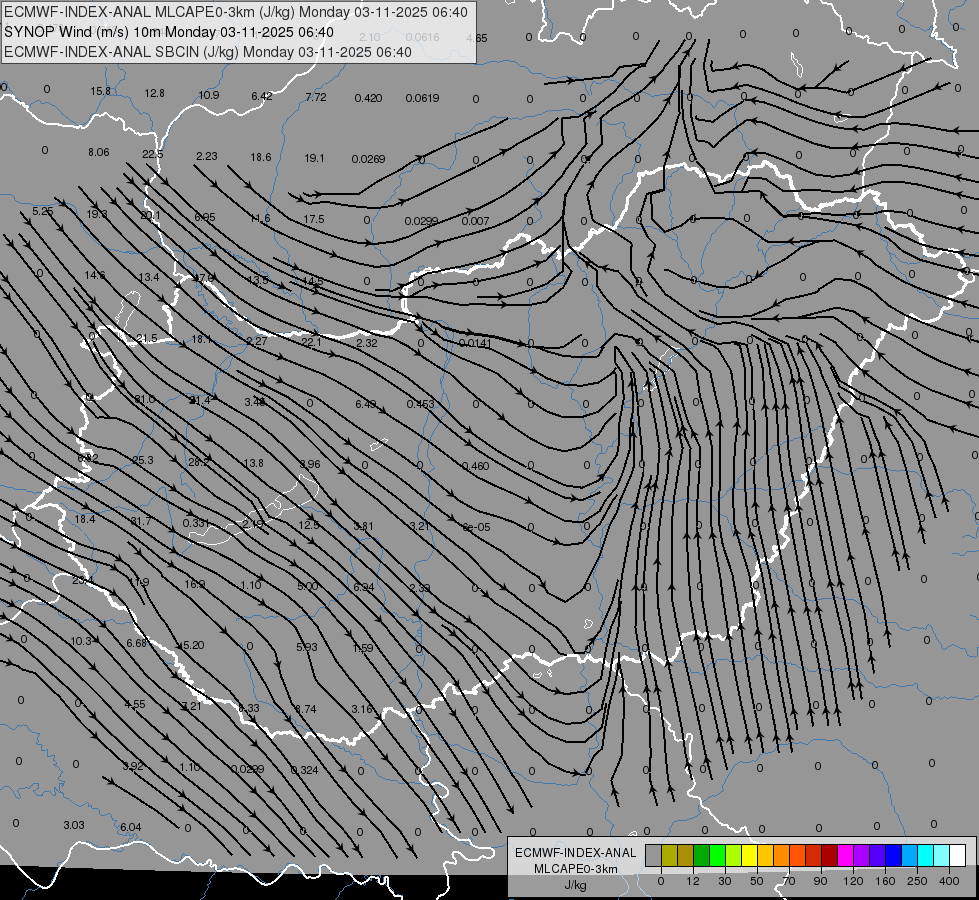979x900 pixels.
Task: Click the map value '6.42'
Action: coord(262,96)
